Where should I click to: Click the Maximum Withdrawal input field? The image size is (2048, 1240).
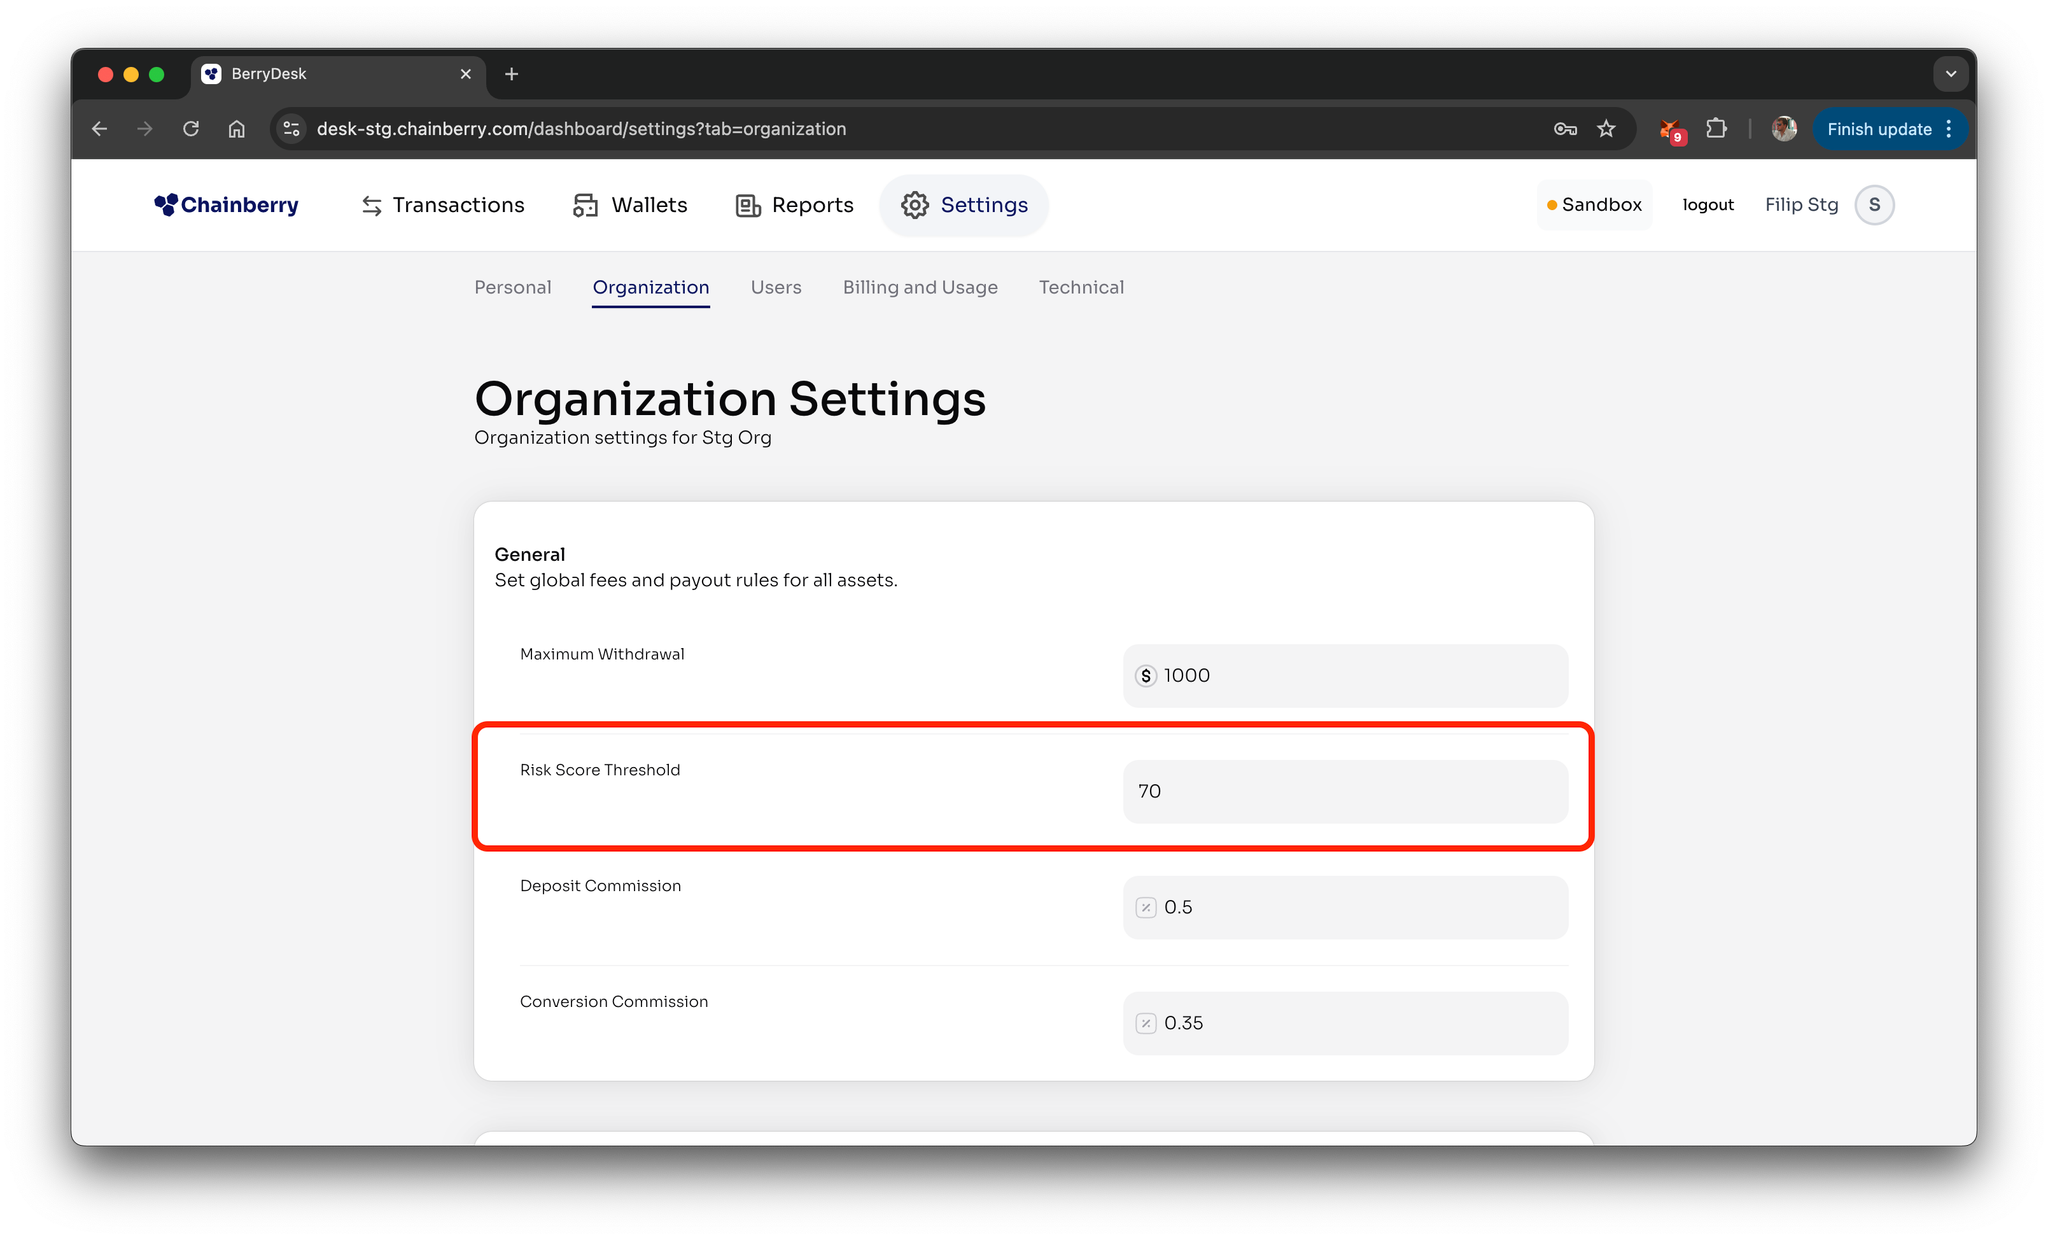pos(1345,676)
